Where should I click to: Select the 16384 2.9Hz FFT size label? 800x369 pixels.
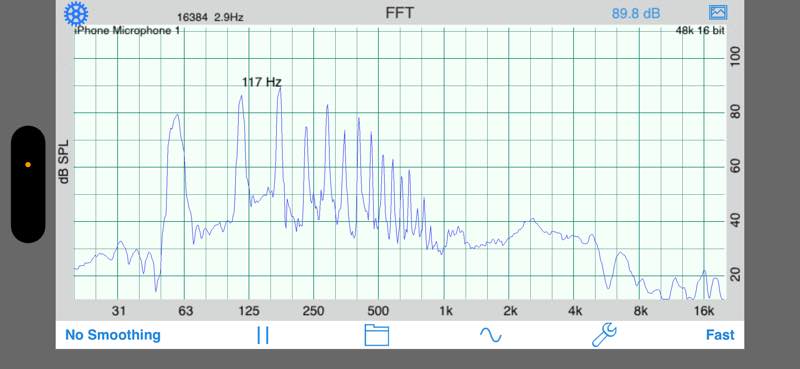click(210, 17)
